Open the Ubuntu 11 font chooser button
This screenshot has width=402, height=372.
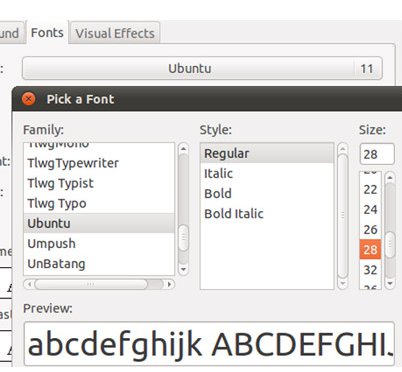[x=202, y=68]
